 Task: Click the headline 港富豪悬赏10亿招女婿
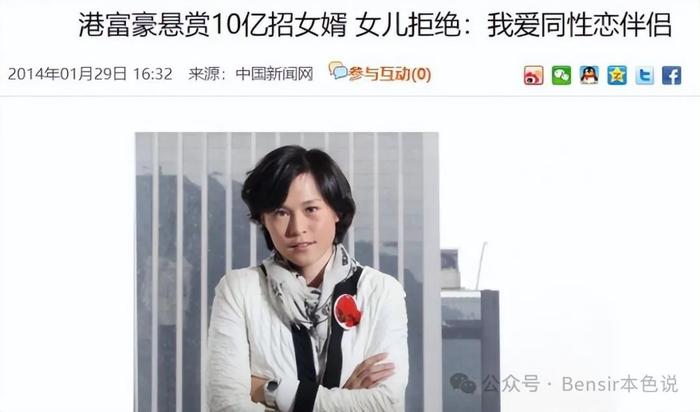click(x=212, y=25)
